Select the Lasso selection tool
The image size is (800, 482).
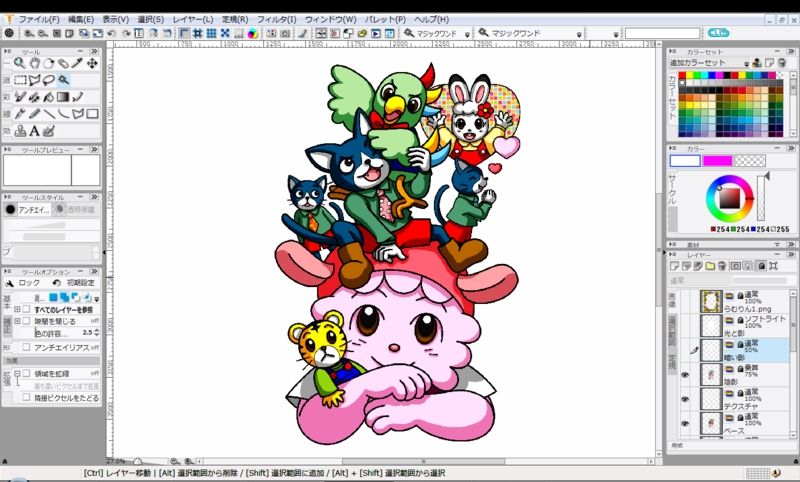(48, 80)
